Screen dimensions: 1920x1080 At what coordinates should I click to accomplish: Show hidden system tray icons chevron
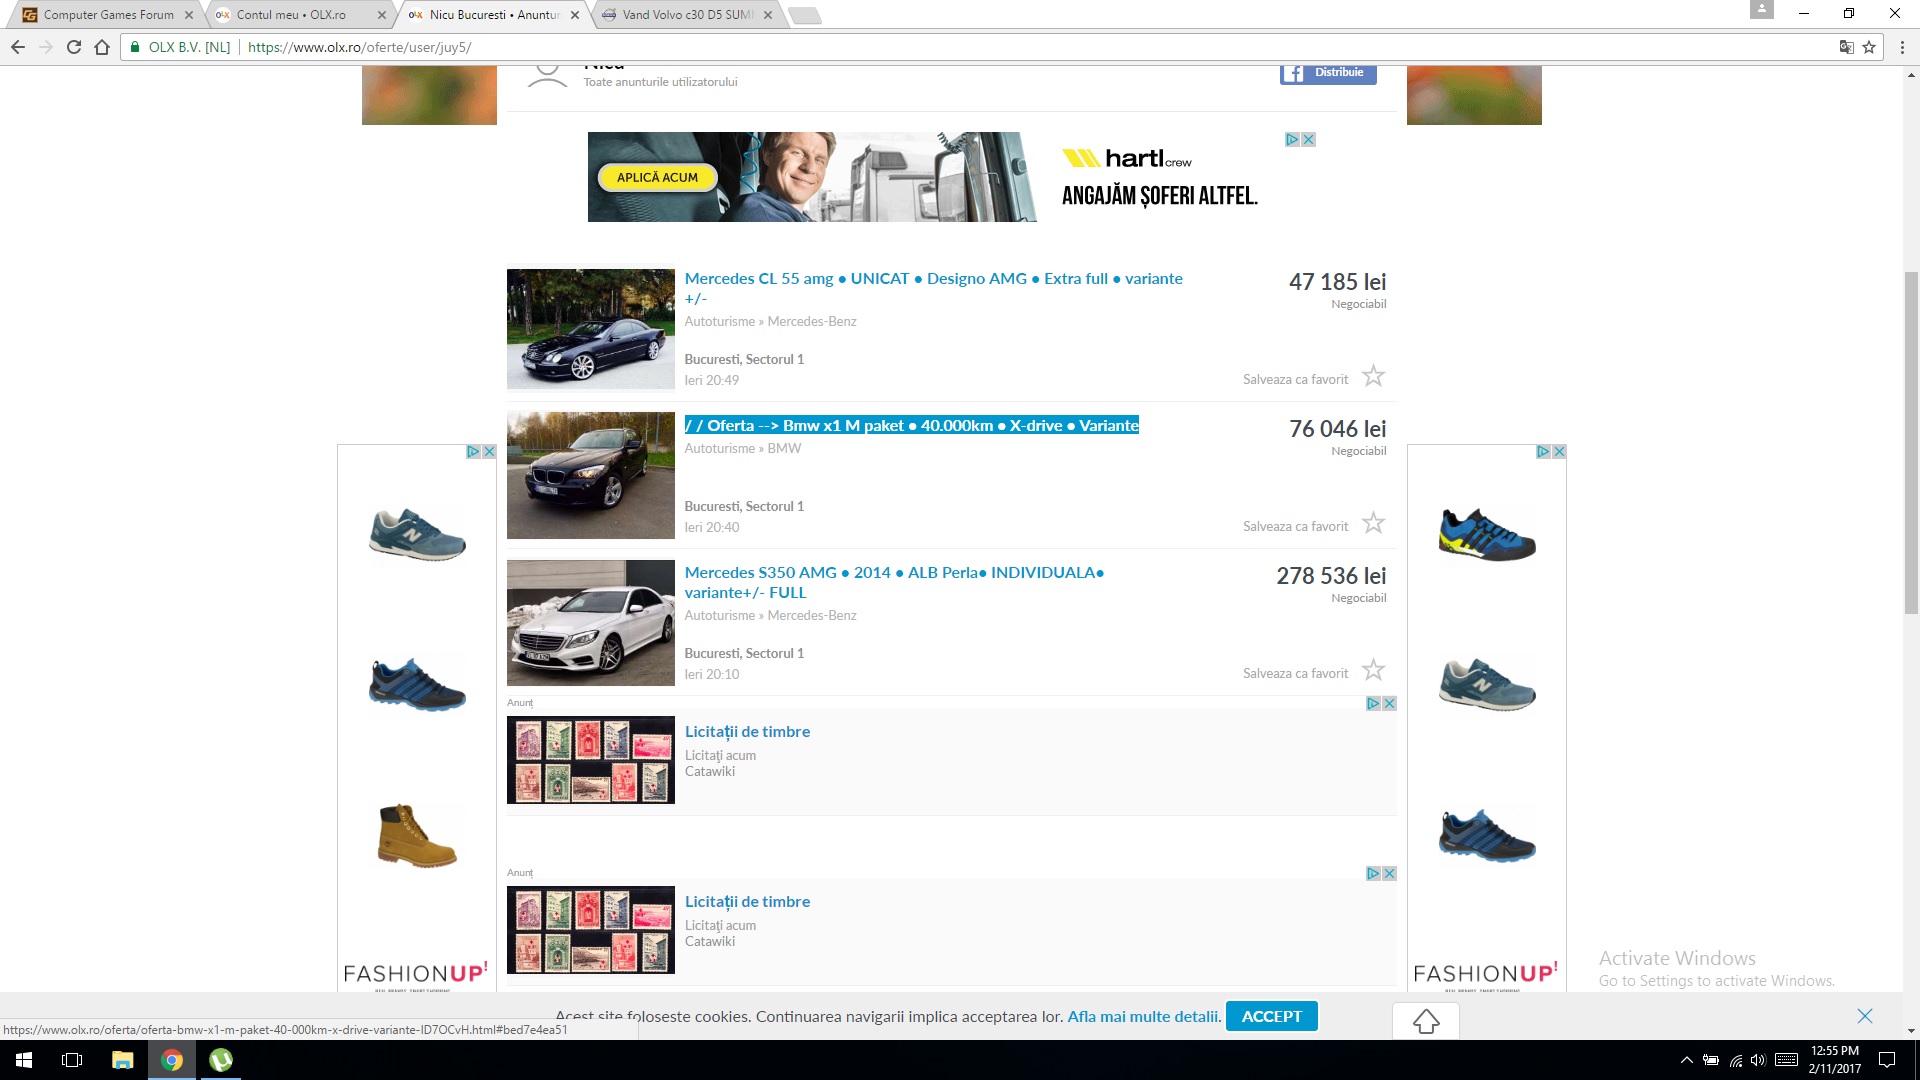pyautogui.click(x=1686, y=1060)
